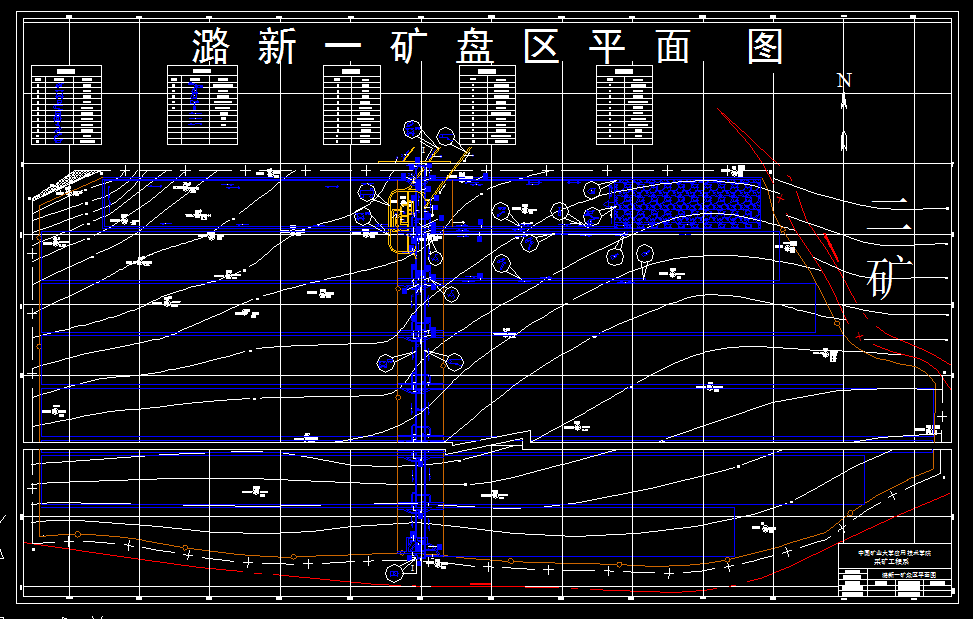The image size is (973, 619).
Task: Click the blue hatched goaf area
Action: tap(687, 205)
